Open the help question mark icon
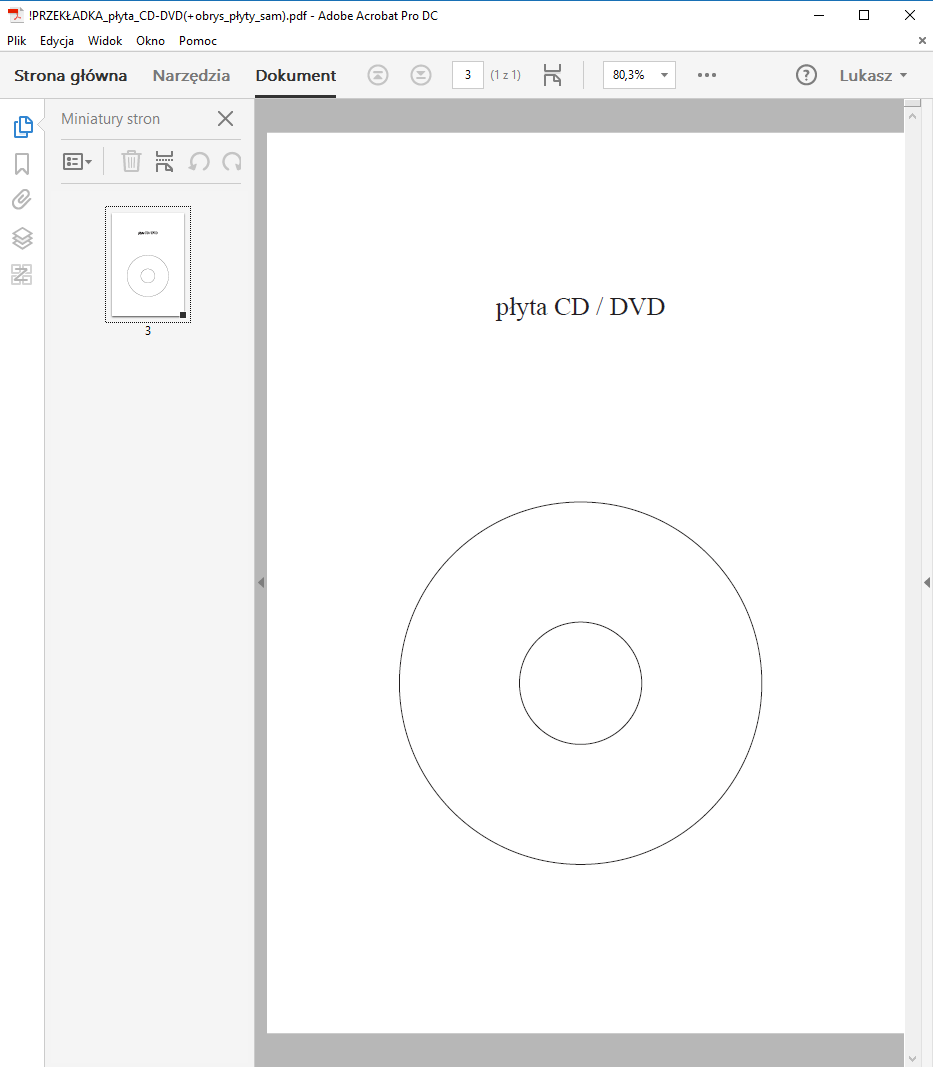The height and width of the screenshot is (1067, 933). click(806, 75)
